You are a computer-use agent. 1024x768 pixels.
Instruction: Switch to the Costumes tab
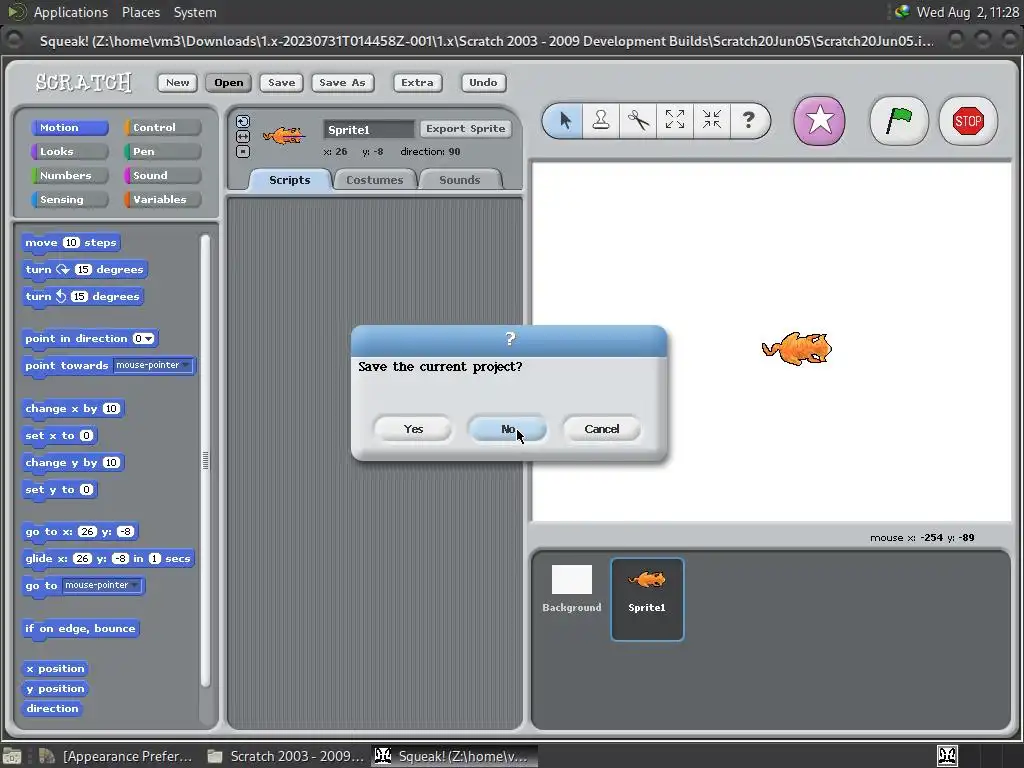[375, 180]
